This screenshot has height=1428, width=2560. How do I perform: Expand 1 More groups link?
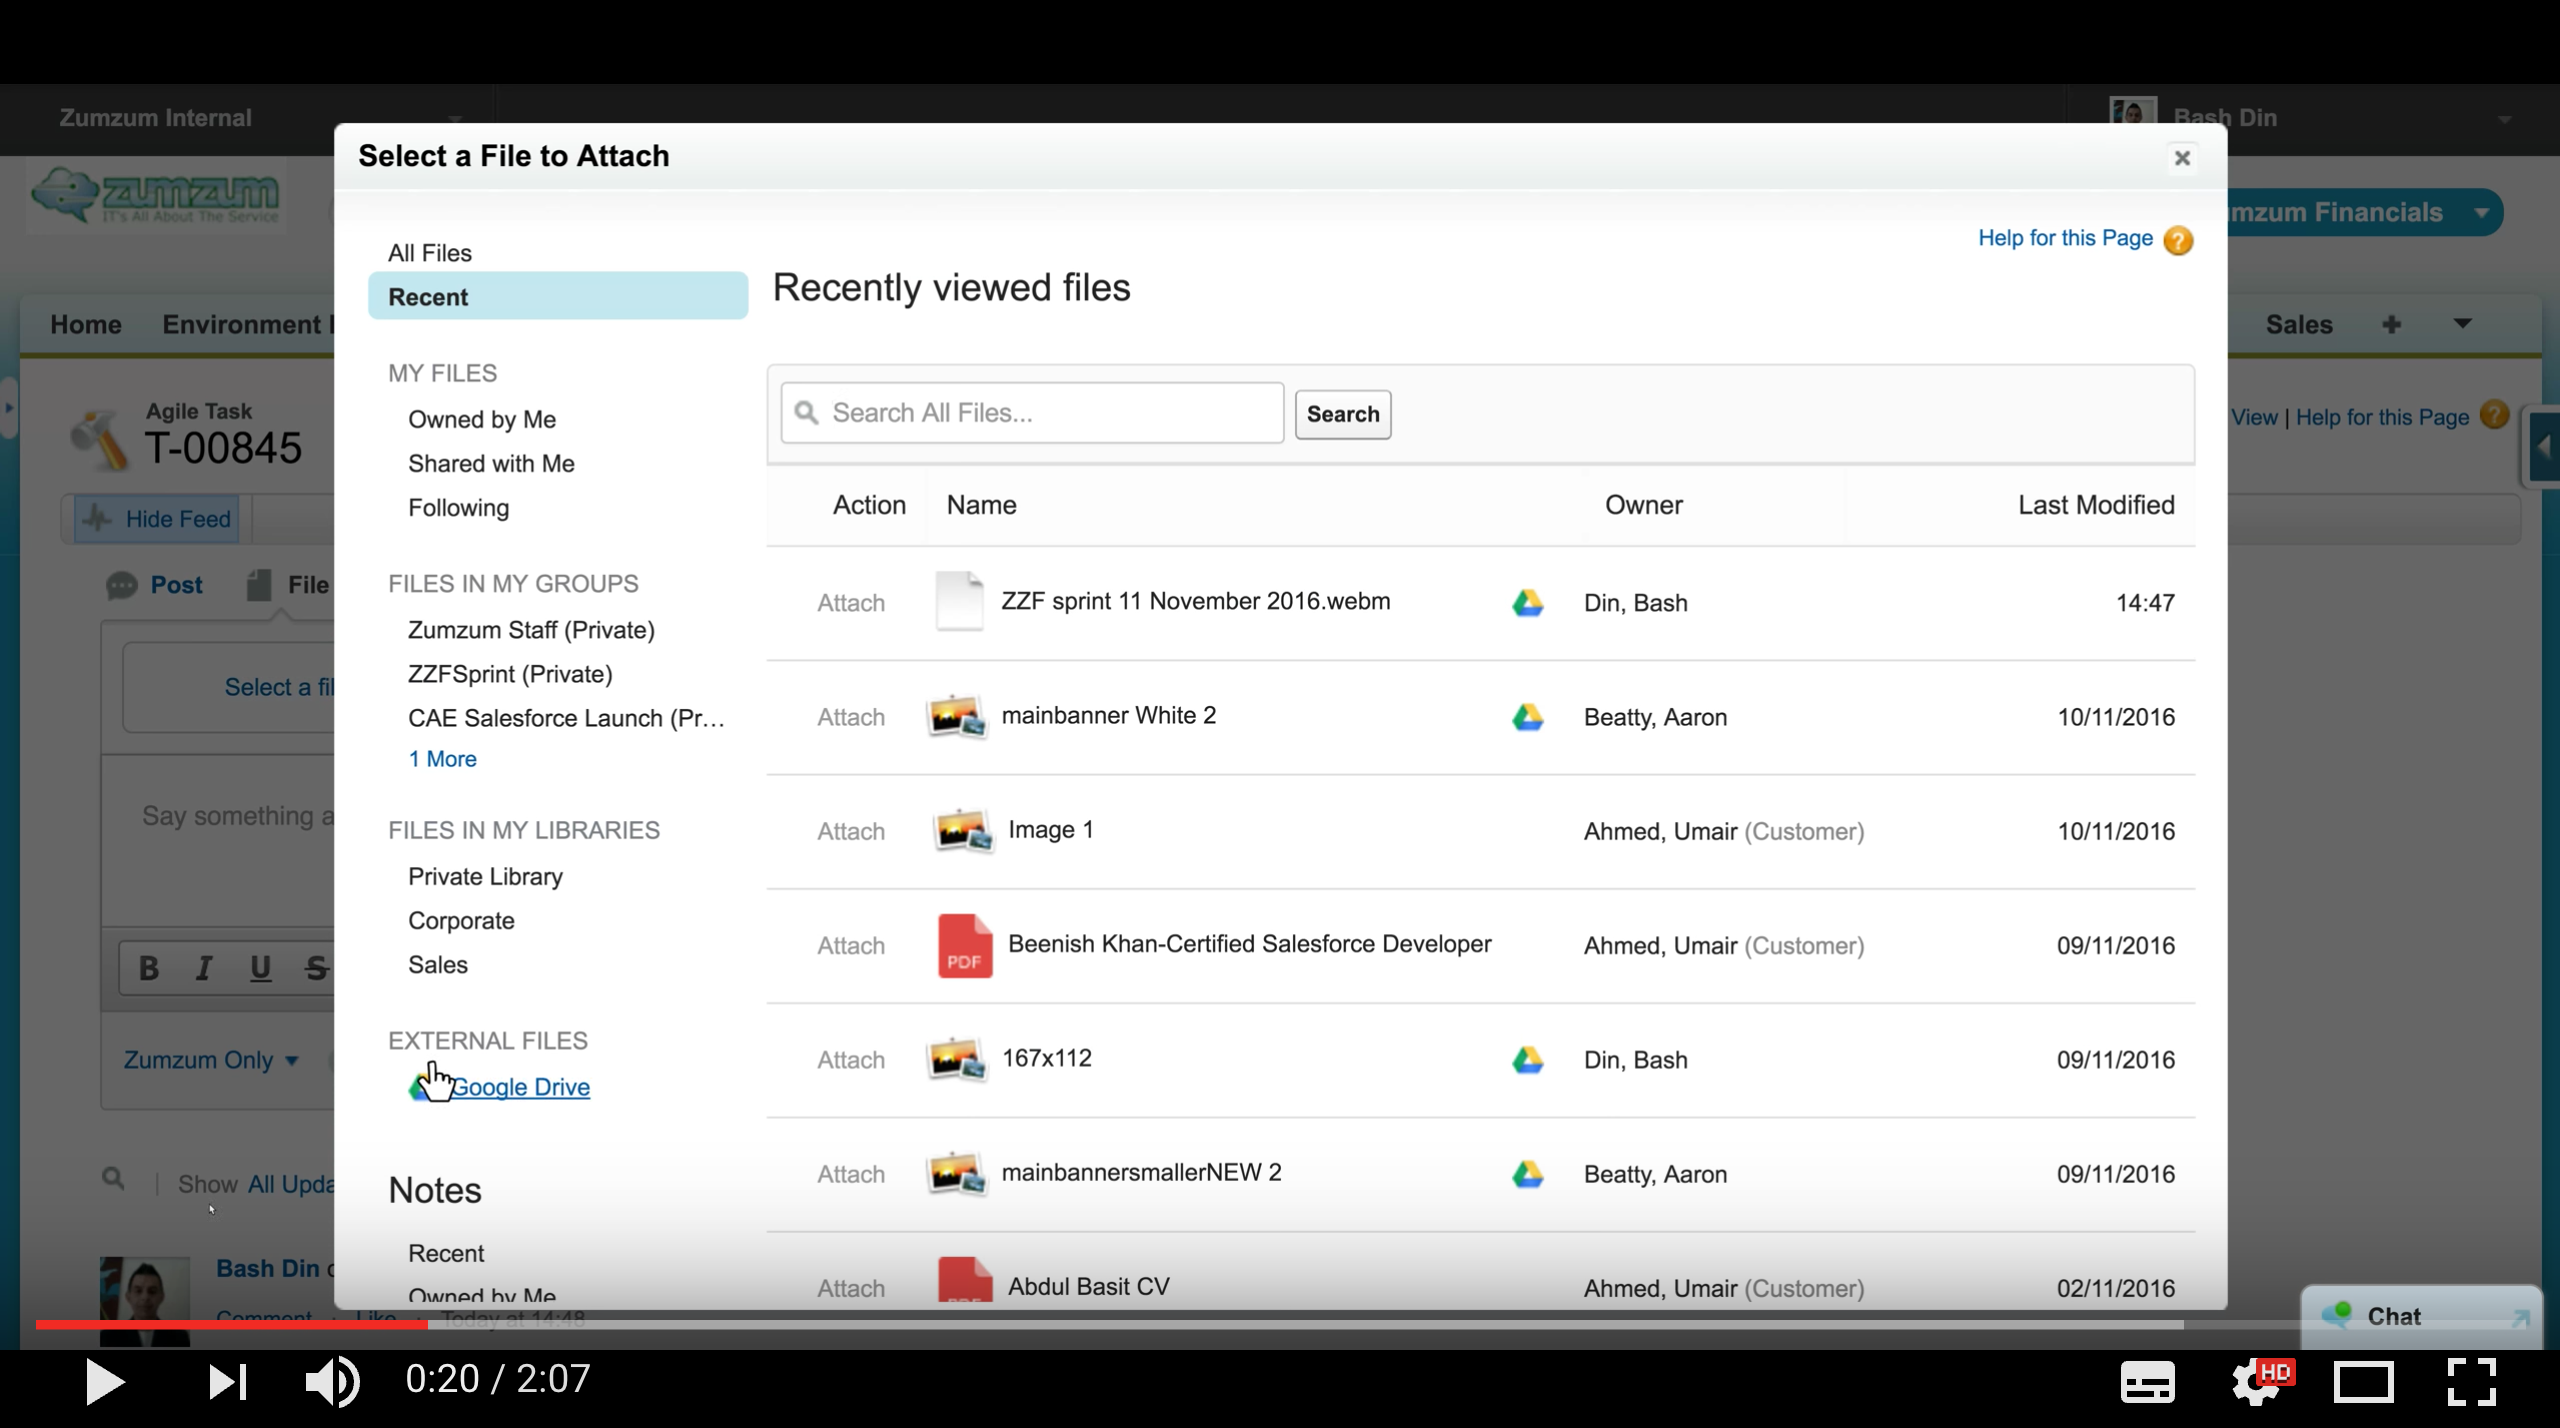[x=442, y=759]
